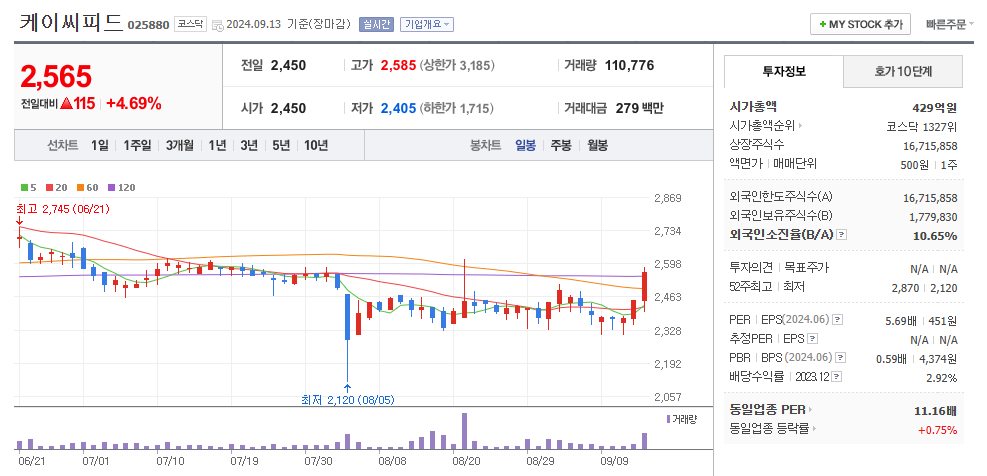The image size is (987, 476).
Task: Click the green 5-day moving average swatch
Action: 24,188
